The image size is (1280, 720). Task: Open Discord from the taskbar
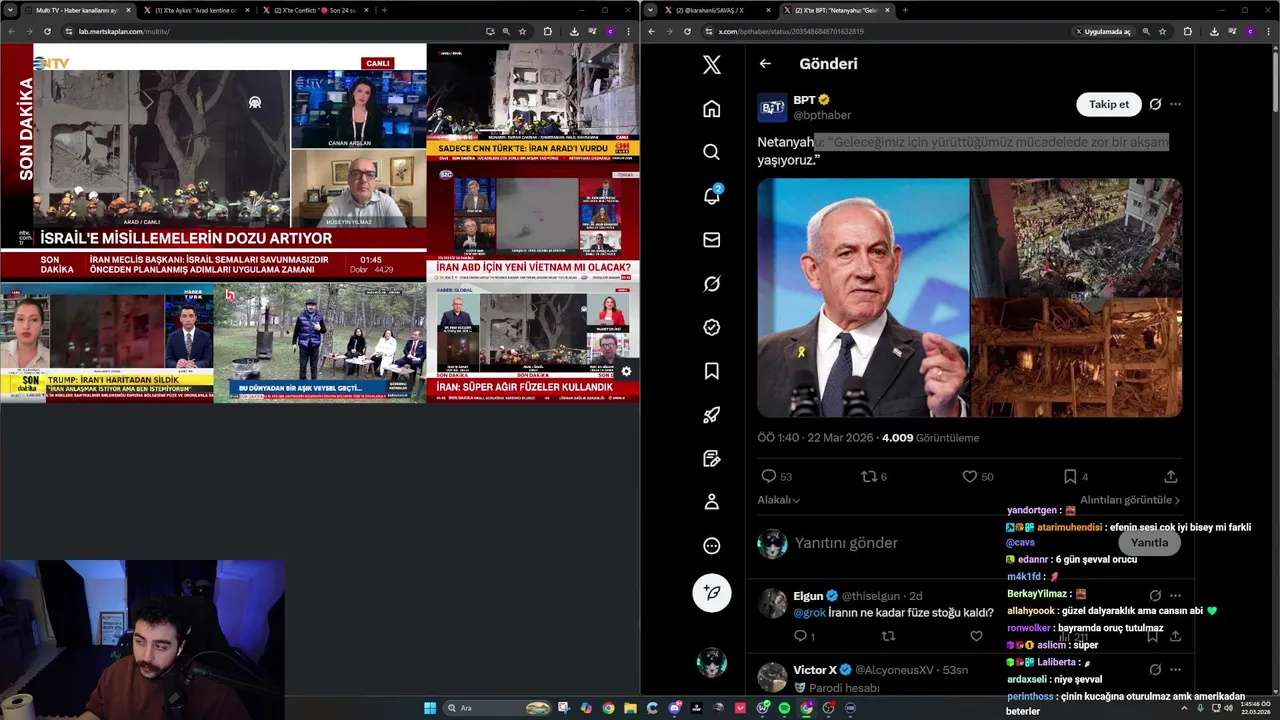click(675, 708)
